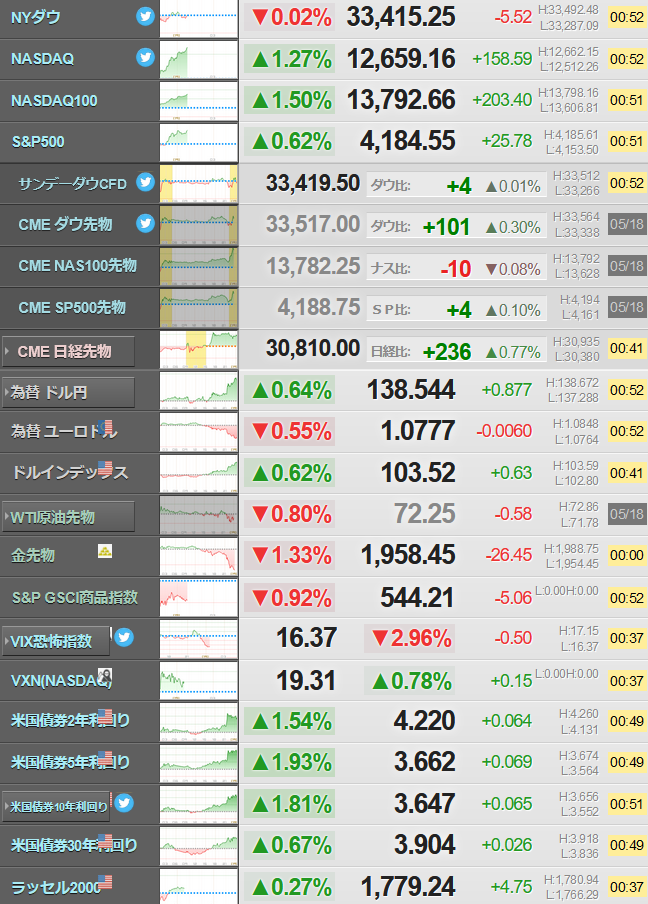Click the flag icon on 為替 ユーロドル
This screenshot has width=648, height=904.
click(105, 427)
